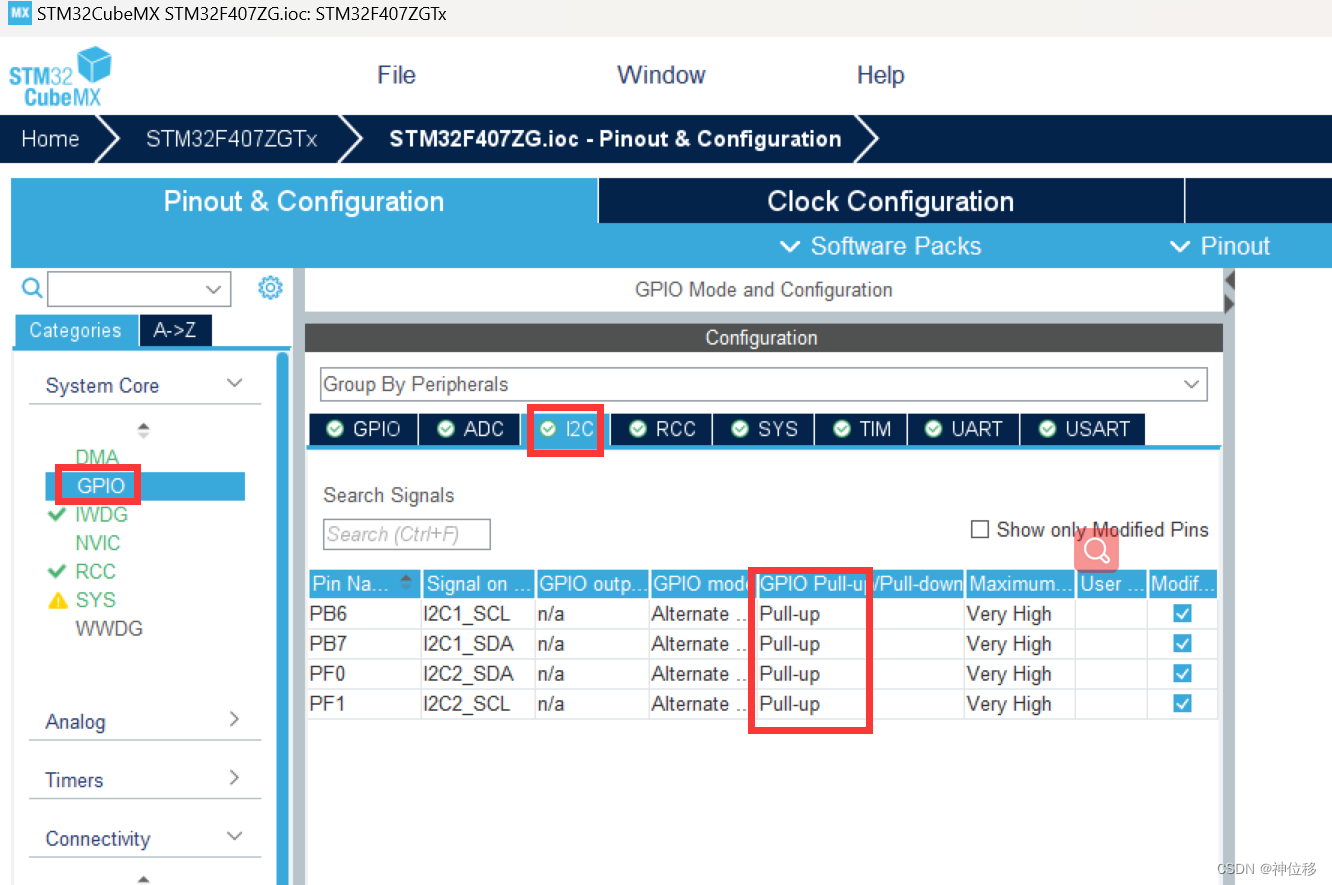Select the USART peripheral tab

pyautogui.click(x=1083, y=429)
